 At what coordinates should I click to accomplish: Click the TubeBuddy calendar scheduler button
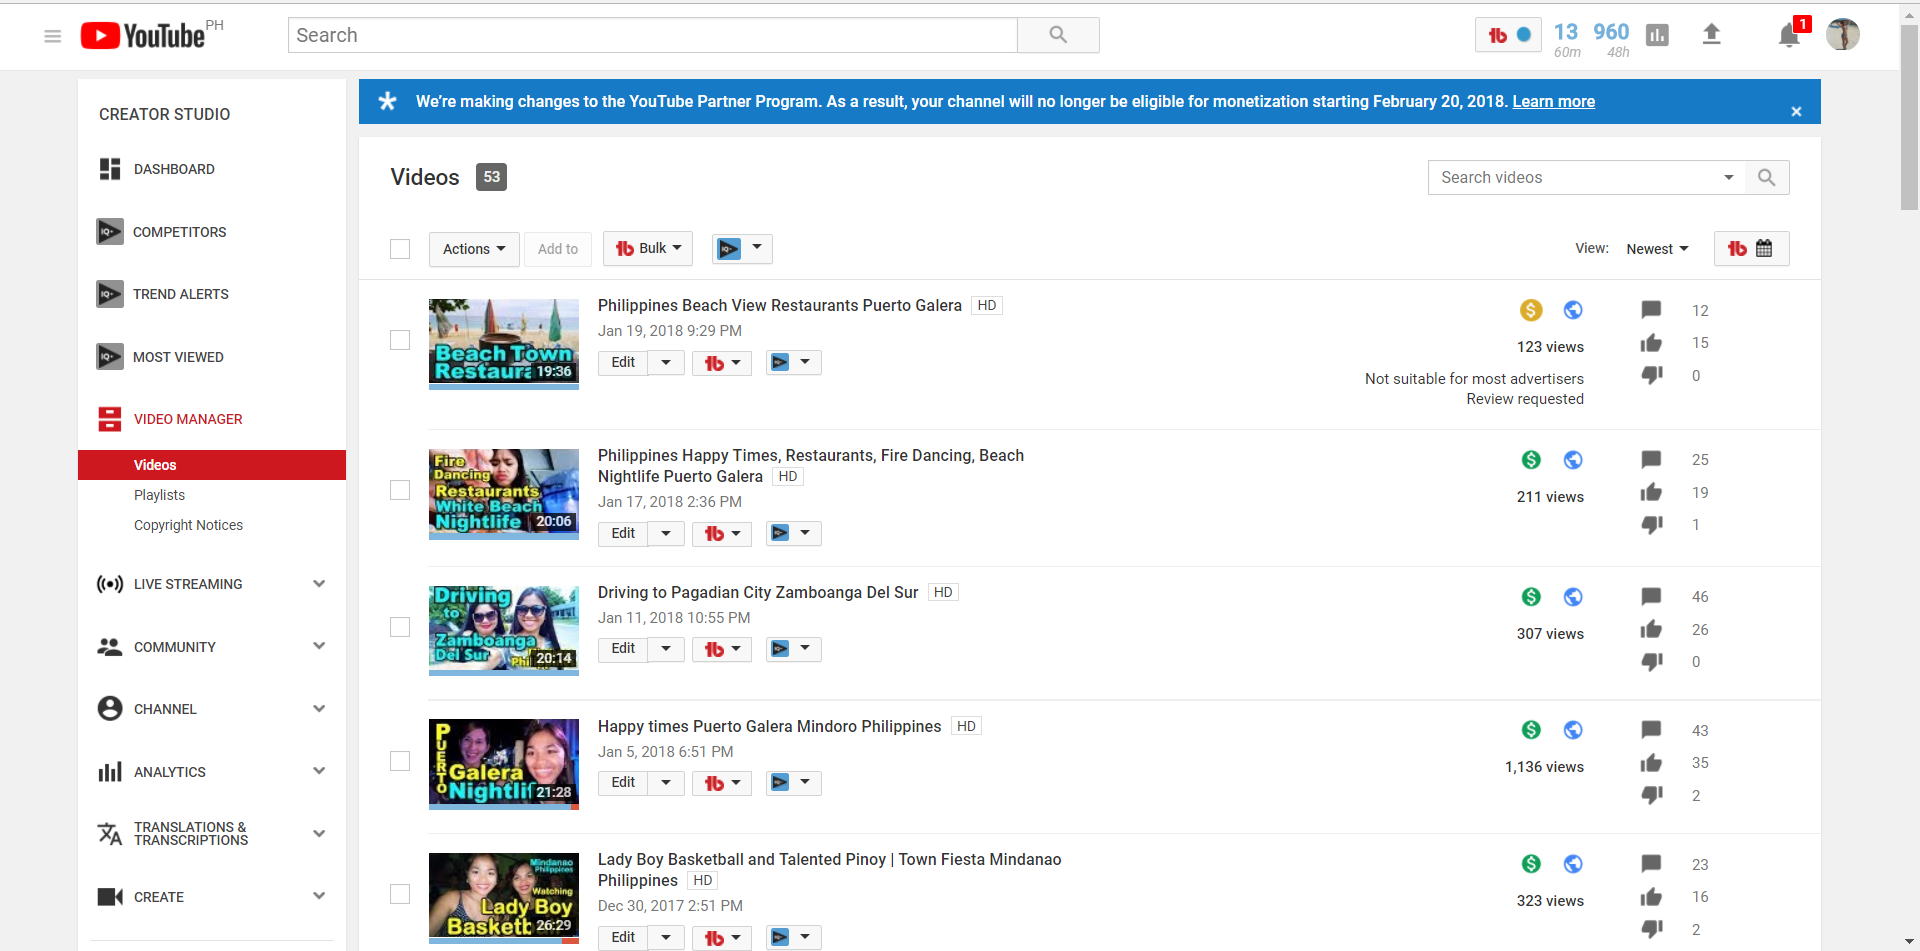(x=1751, y=249)
